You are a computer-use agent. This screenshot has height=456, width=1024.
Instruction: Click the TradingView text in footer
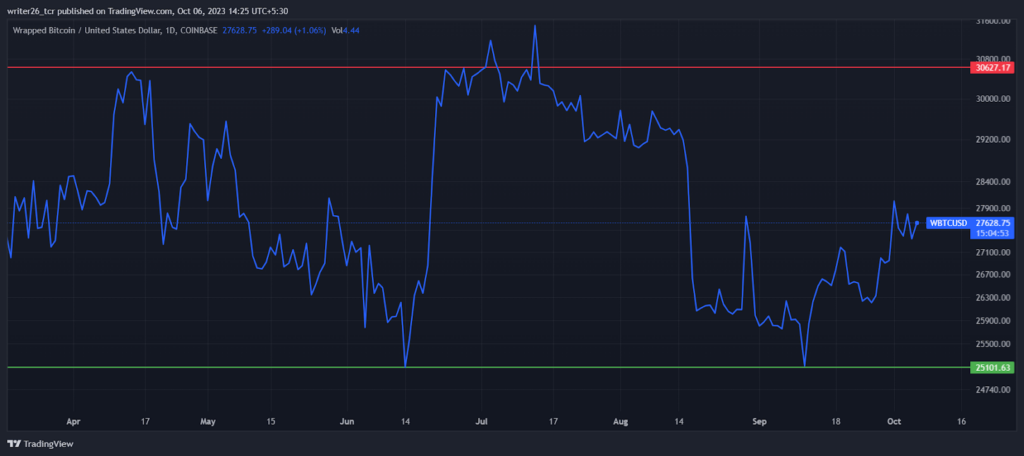(x=48, y=444)
